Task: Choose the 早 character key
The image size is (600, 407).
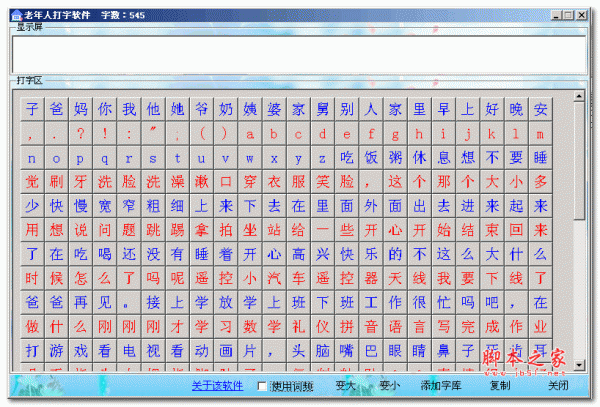Action: tap(444, 109)
